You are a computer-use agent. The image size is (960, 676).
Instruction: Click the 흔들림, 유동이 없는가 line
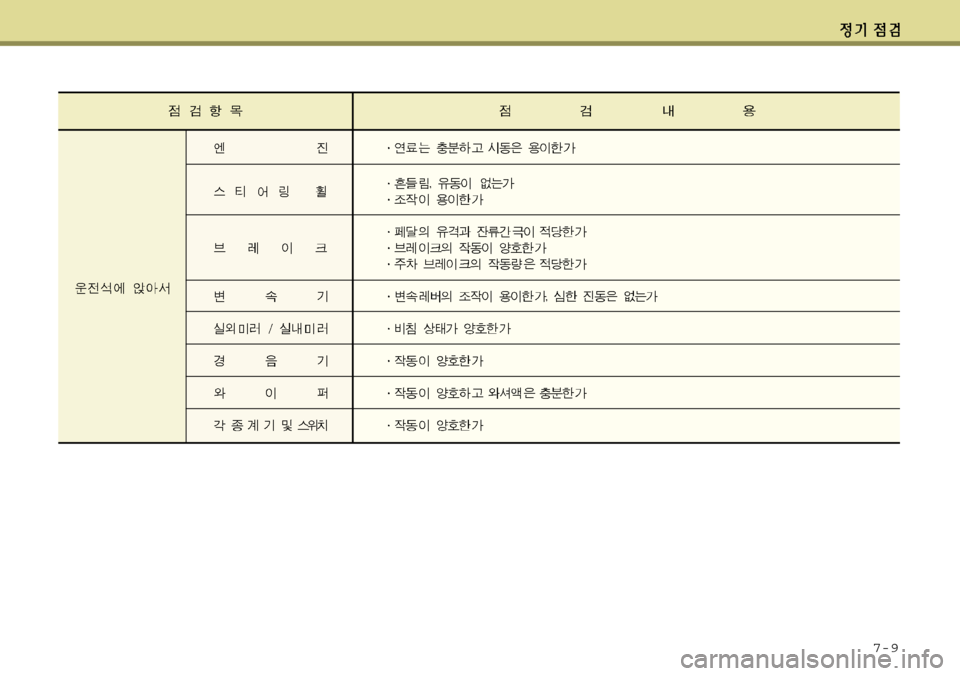pyautogui.click(x=451, y=183)
